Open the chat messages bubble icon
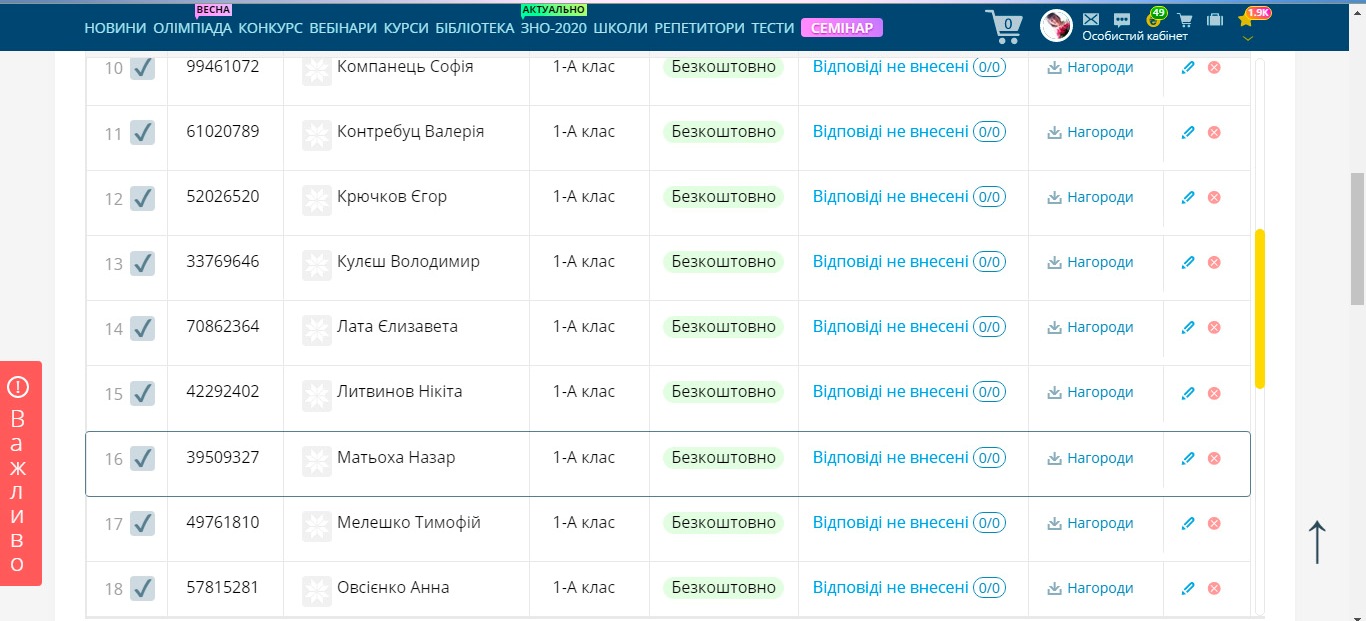Viewport: 1366px width, 621px height. 1122,19
